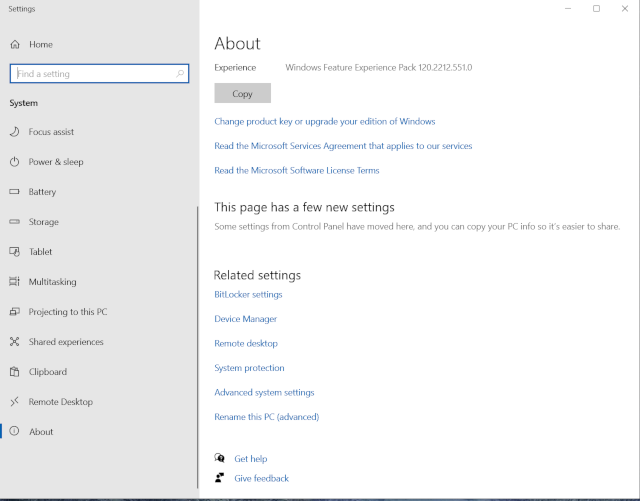Click Change product key or upgrade link

pos(324,122)
